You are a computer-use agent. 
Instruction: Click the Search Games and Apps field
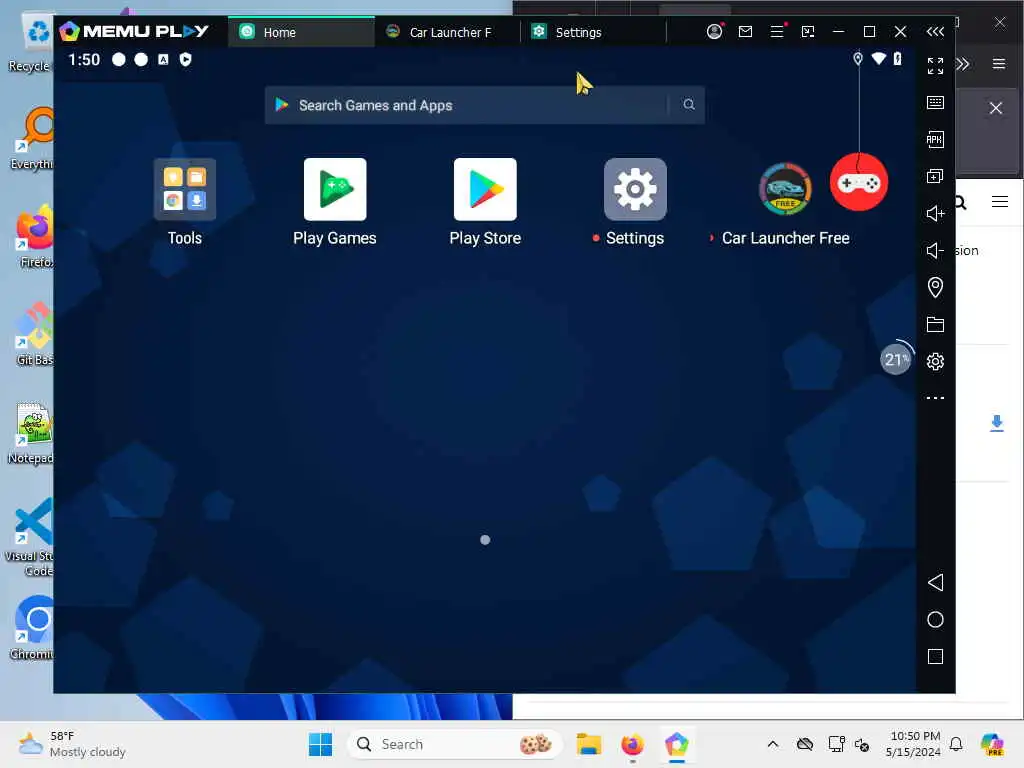pos(485,105)
